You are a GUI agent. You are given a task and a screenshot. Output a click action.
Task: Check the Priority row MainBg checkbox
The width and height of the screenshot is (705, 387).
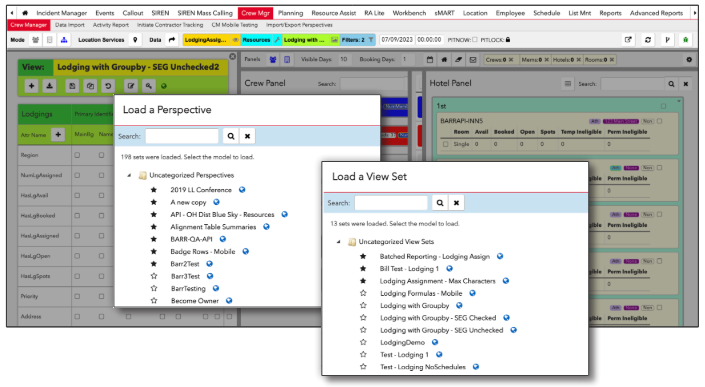point(77,296)
